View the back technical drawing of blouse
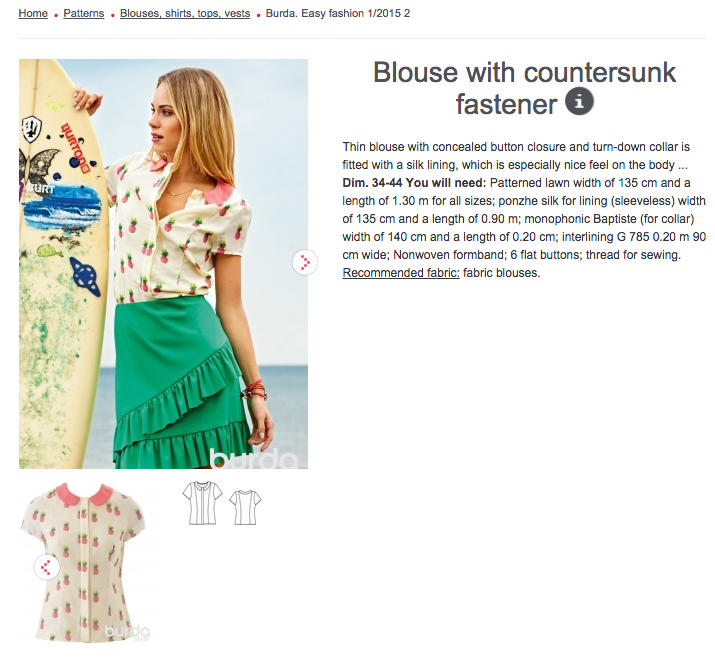This screenshot has width=715, height=660. pos(245,507)
